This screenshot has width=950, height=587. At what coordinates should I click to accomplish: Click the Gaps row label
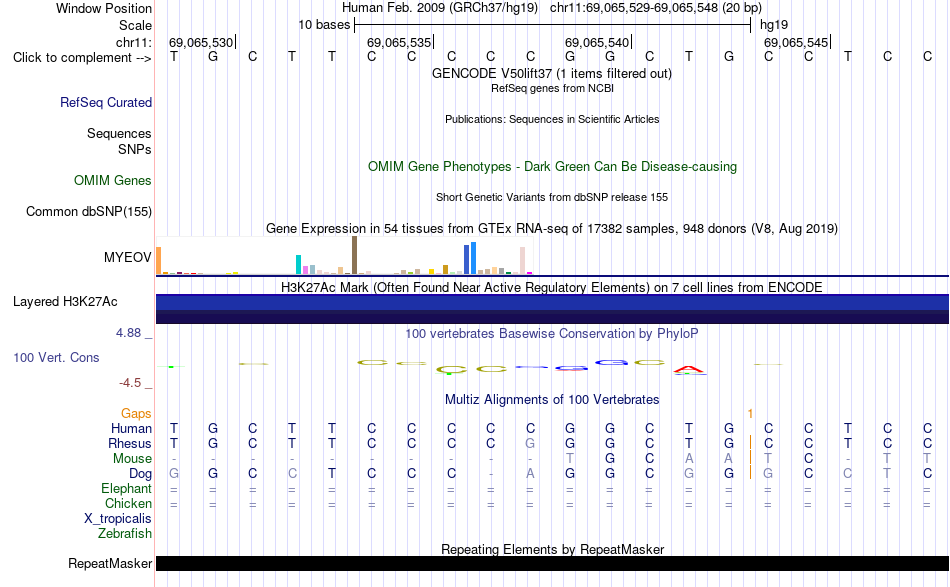pyautogui.click(x=136, y=413)
